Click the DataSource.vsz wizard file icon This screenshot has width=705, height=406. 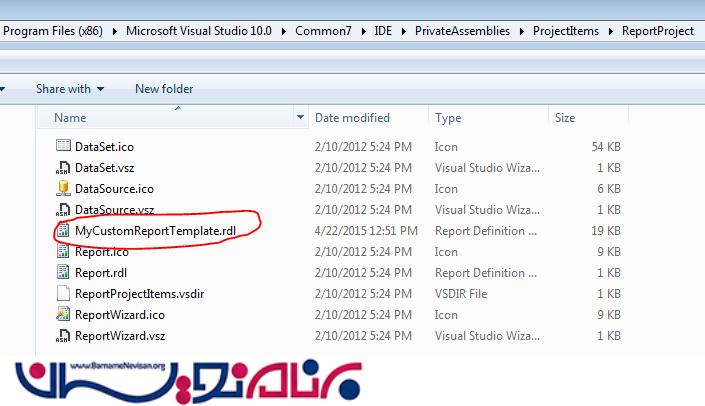click(x=64, y=210)
